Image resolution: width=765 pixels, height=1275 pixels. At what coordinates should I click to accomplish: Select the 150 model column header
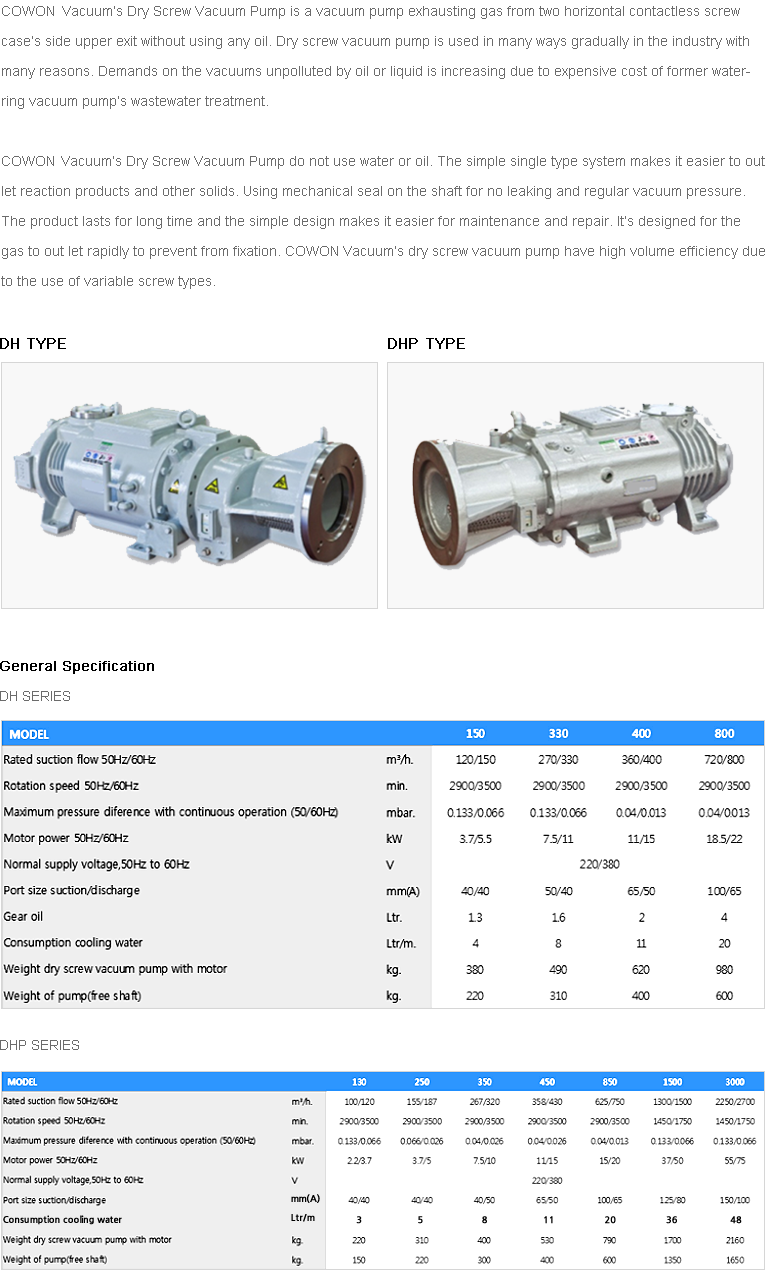click(476, 734)
